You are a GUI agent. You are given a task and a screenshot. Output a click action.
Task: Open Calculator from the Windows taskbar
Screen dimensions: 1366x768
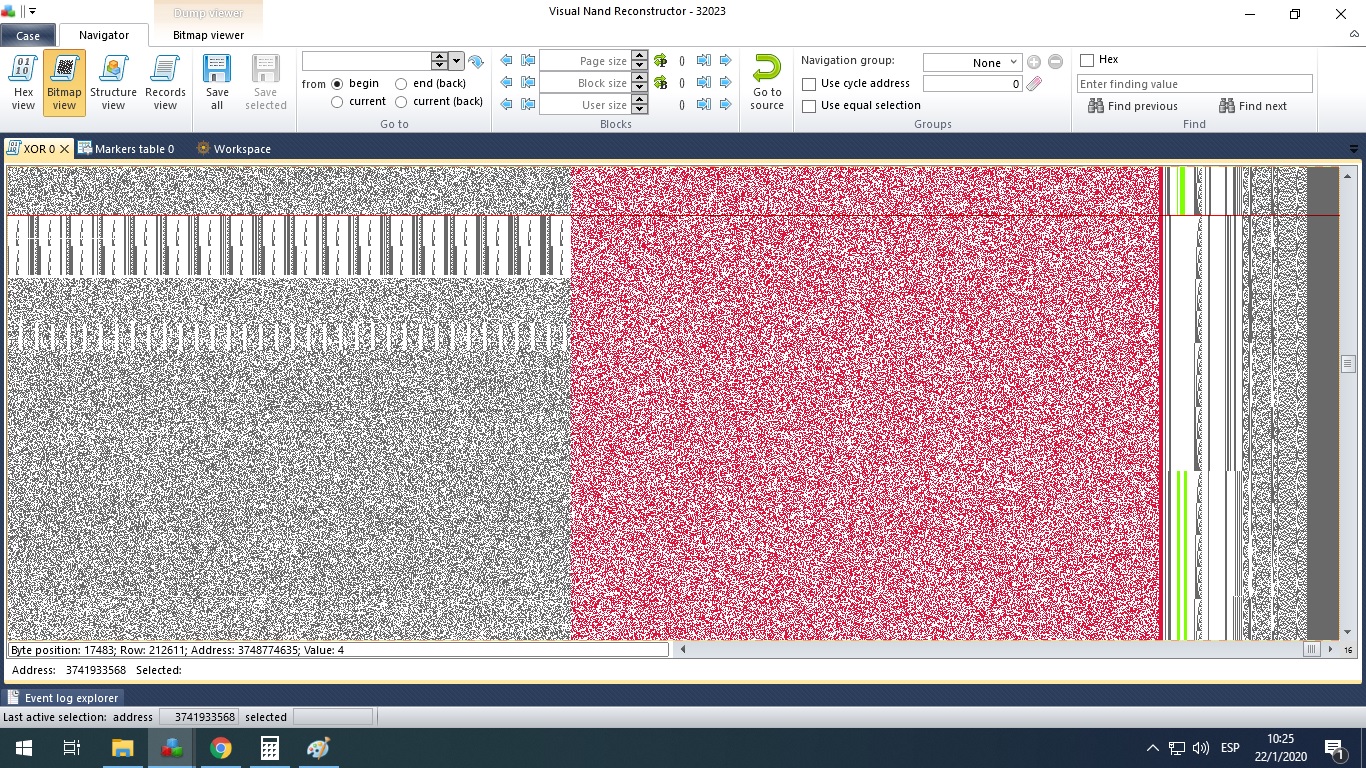click(269, 748)
